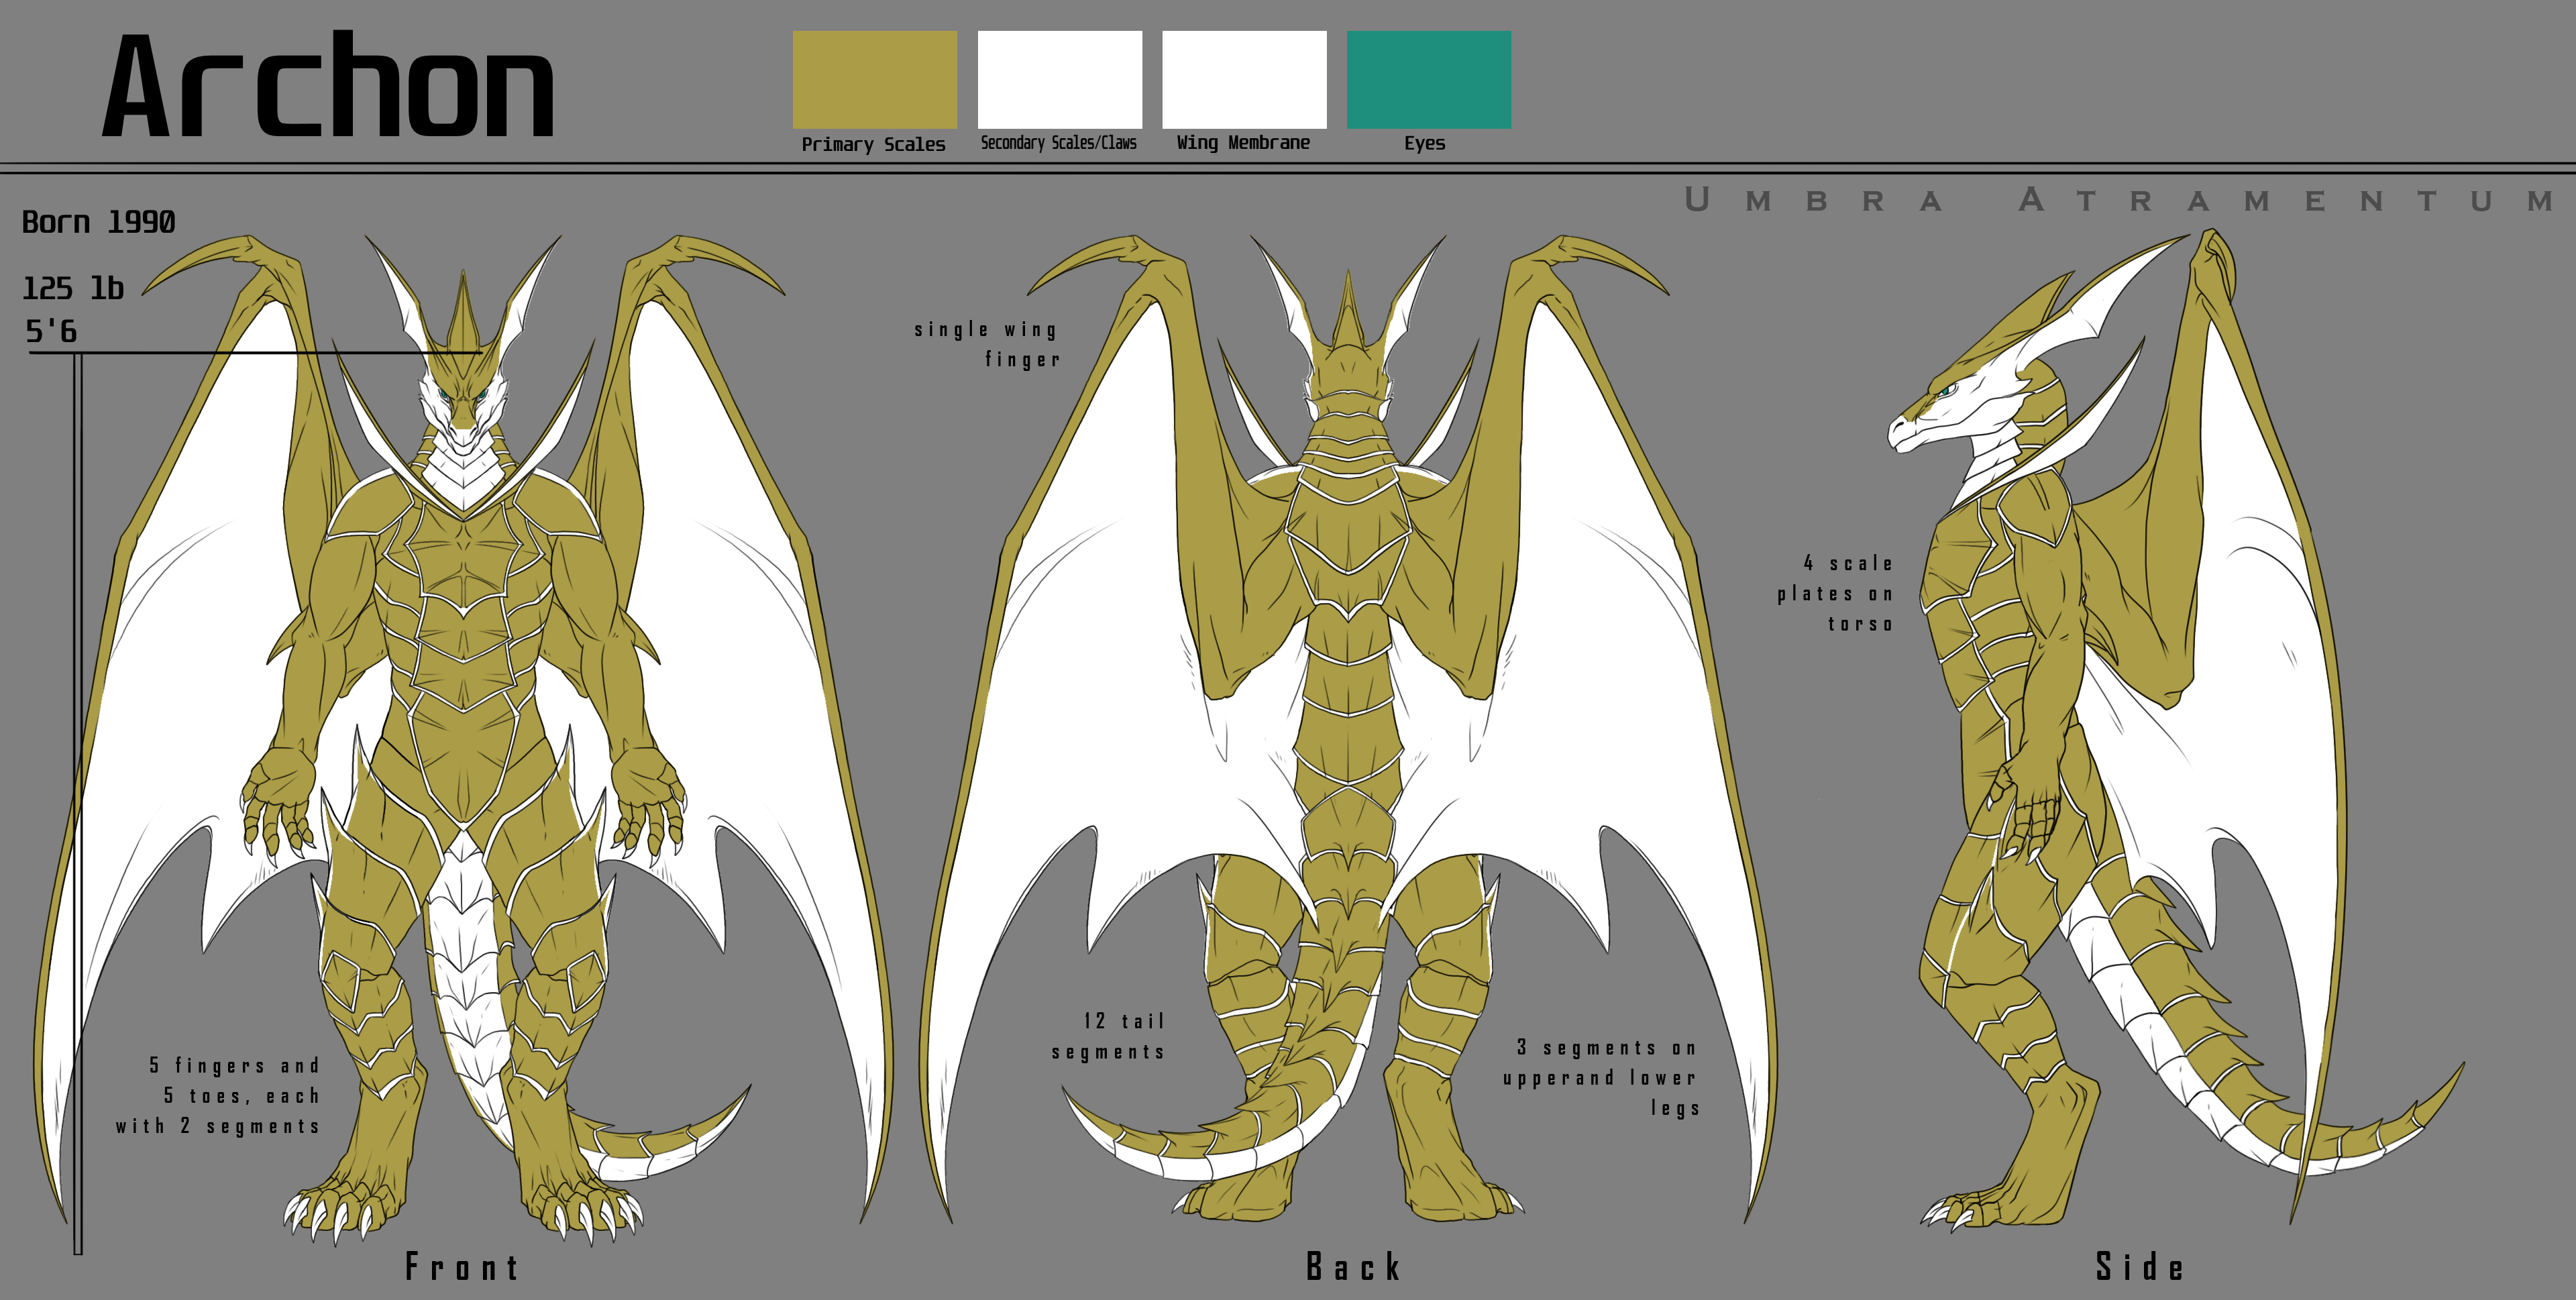Click the Wing Membrane white swatch
This screenshot has width=2576, height=1300.
1244,79
